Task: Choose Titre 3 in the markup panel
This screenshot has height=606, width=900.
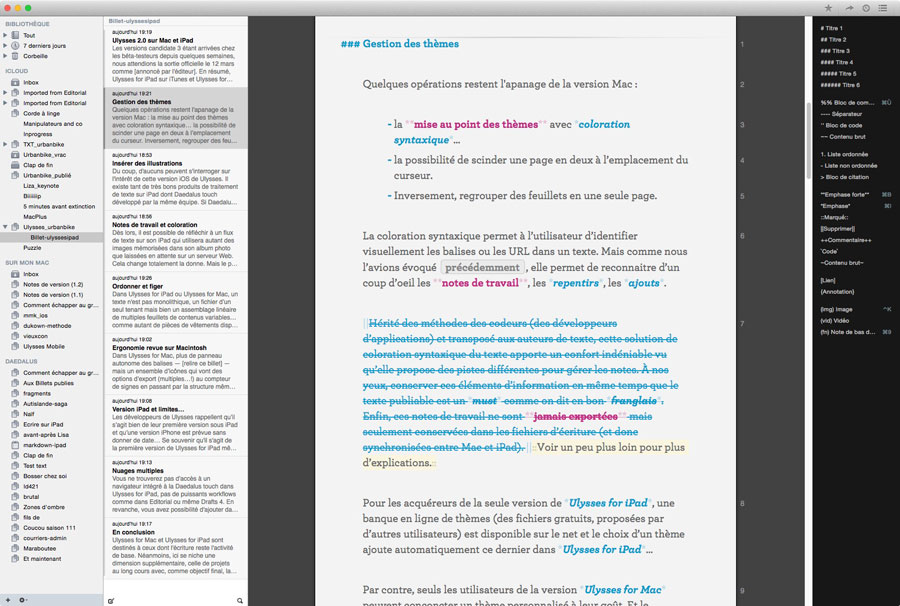Action: 835,51
